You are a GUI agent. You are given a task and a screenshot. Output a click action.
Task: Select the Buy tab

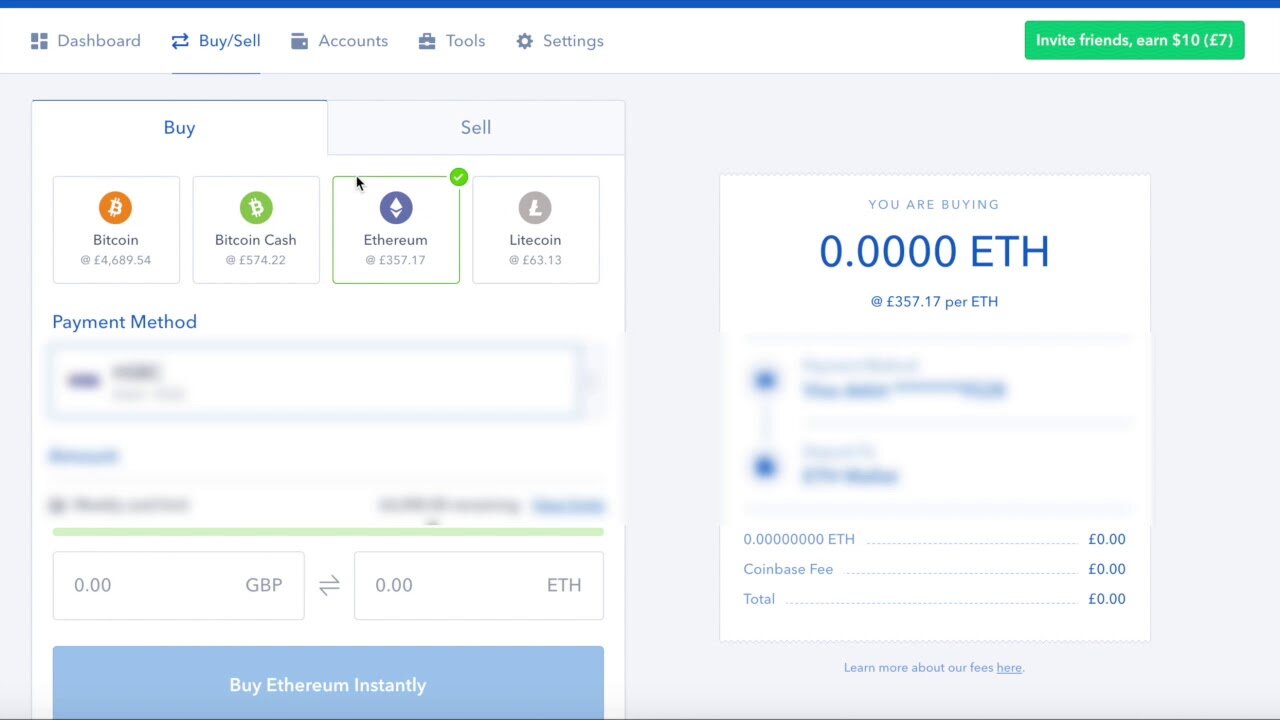179,128
